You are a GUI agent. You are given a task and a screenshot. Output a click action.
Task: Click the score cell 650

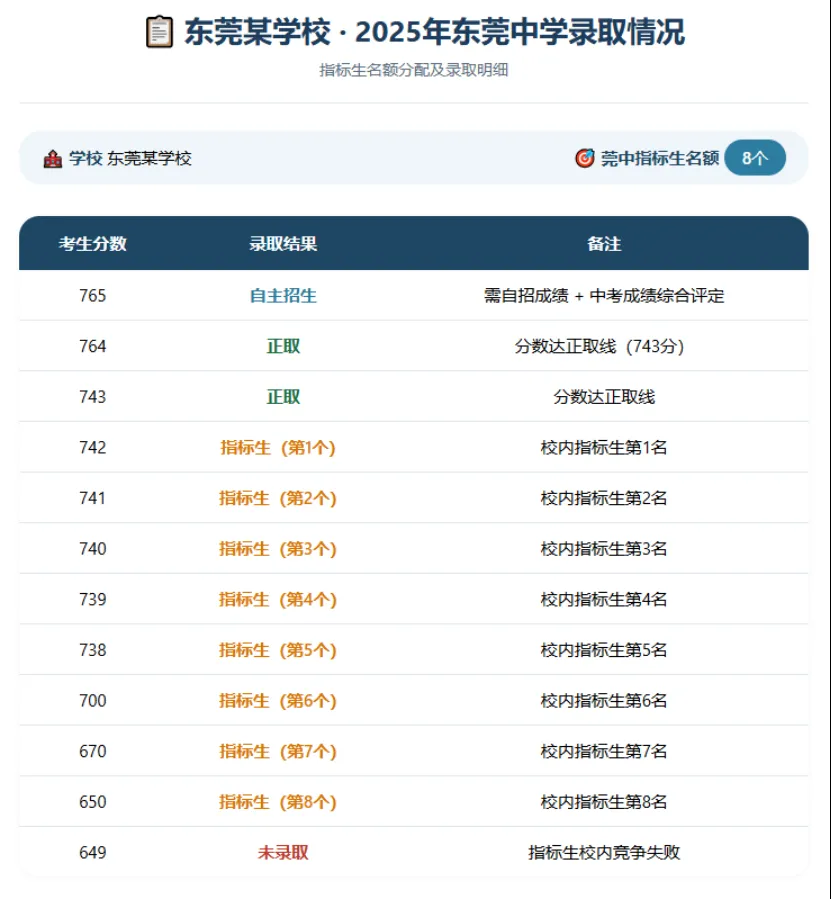click(92, 802)
